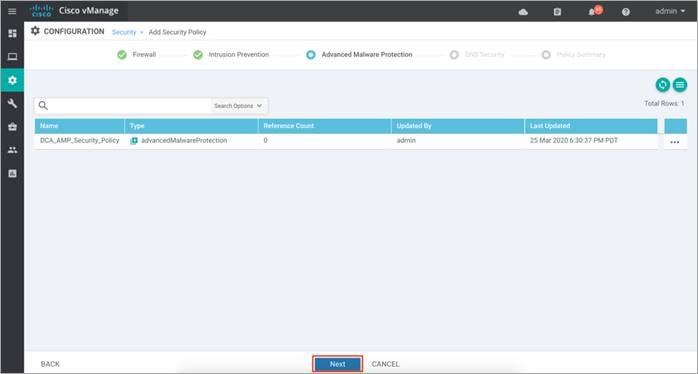
Task: Open the notifications bell icon
Action: [x=592, y=12]
